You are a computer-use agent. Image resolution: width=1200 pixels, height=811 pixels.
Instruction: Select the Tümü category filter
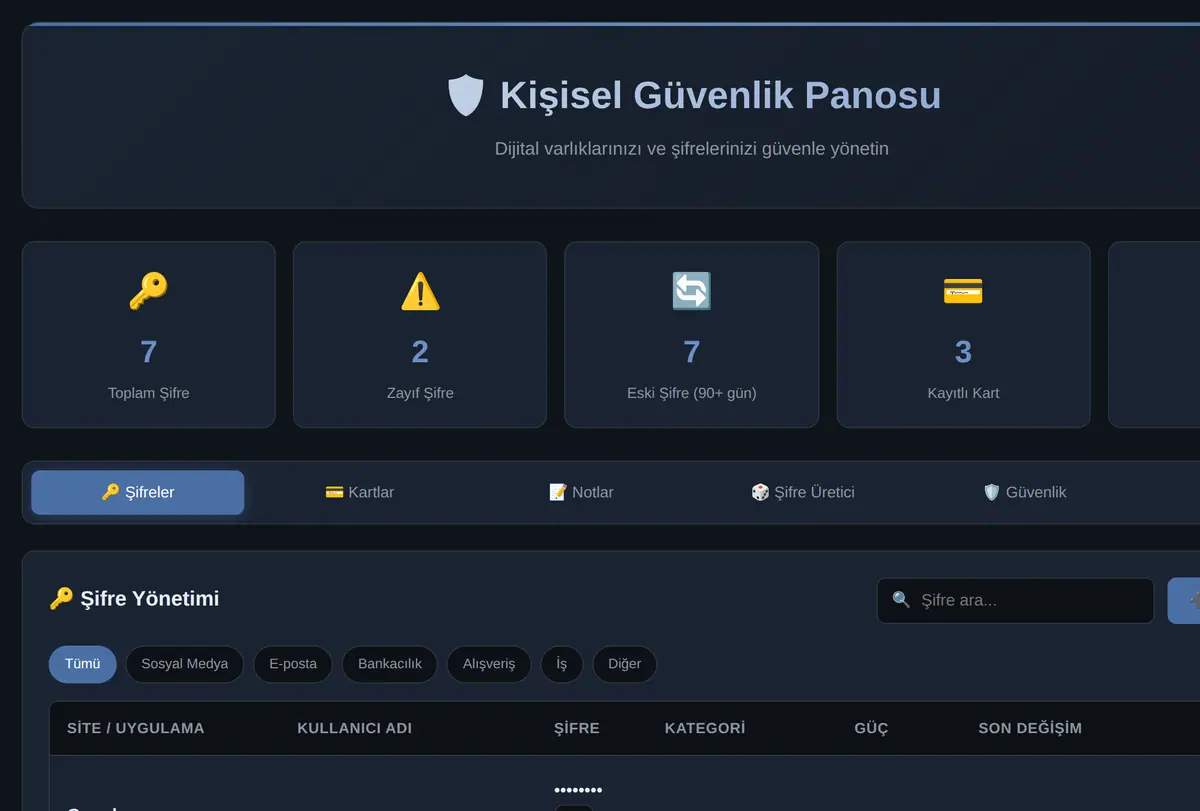83,664
